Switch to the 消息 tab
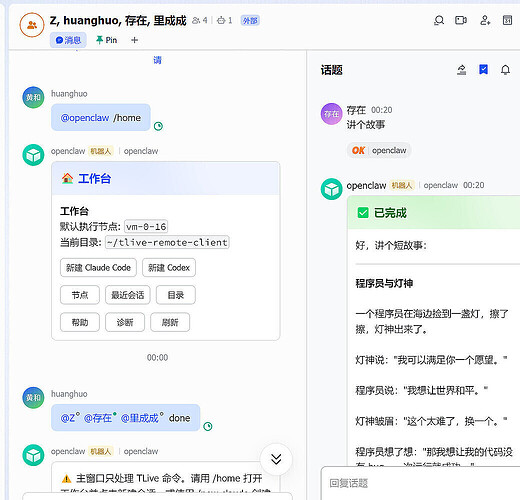This screenshot has width=520, height=500. pos(68,40)
